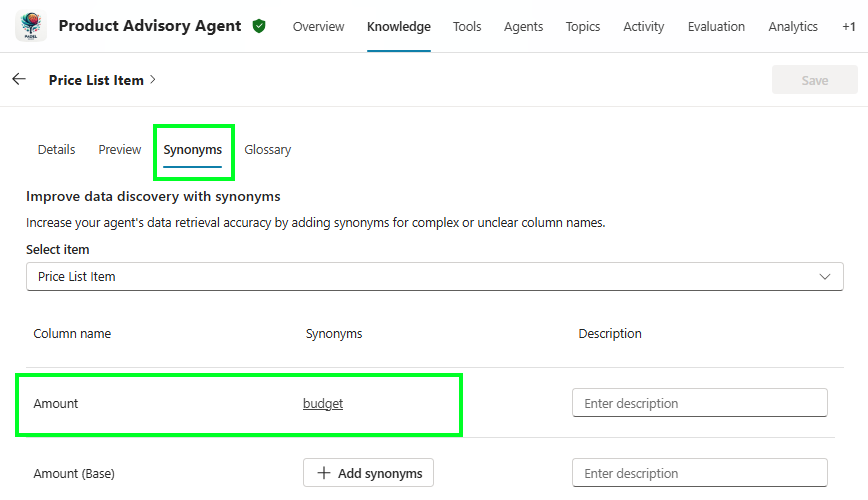The width and height of the screenshot is (868, 500).
Task: Click the Product Advisory Agent logo icon
Action: pos(31,26)
